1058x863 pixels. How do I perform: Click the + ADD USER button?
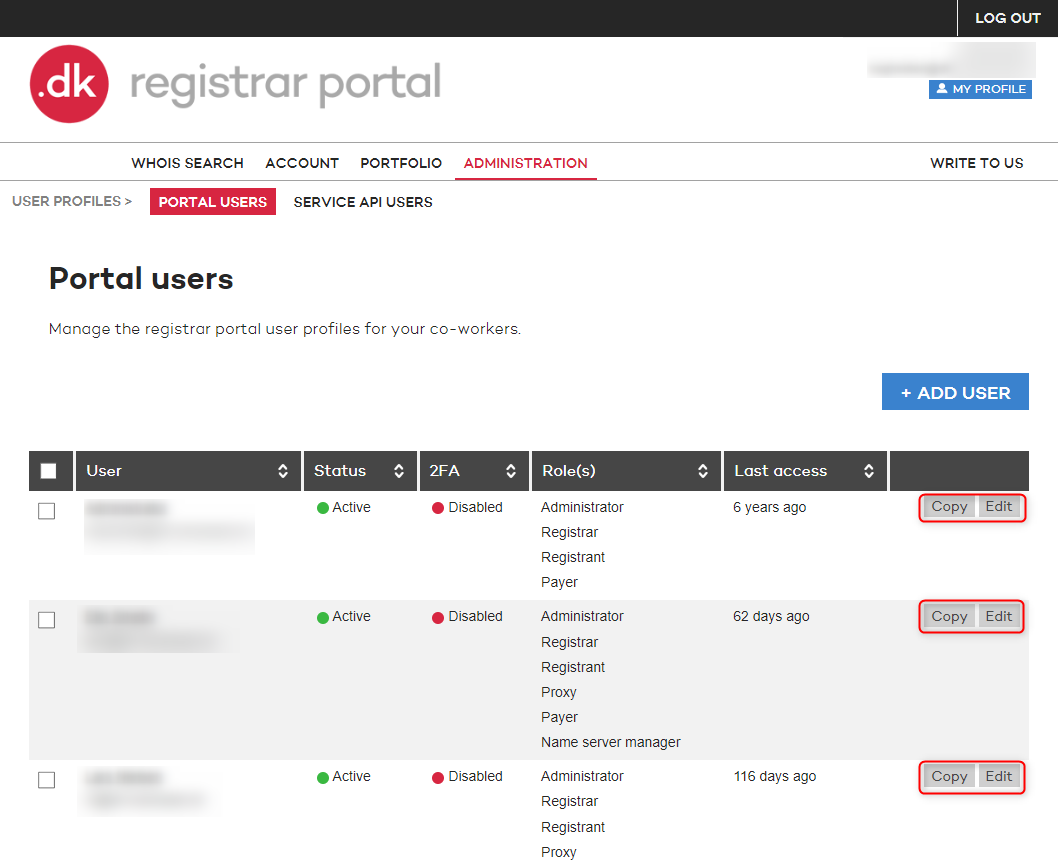[955, 391]
